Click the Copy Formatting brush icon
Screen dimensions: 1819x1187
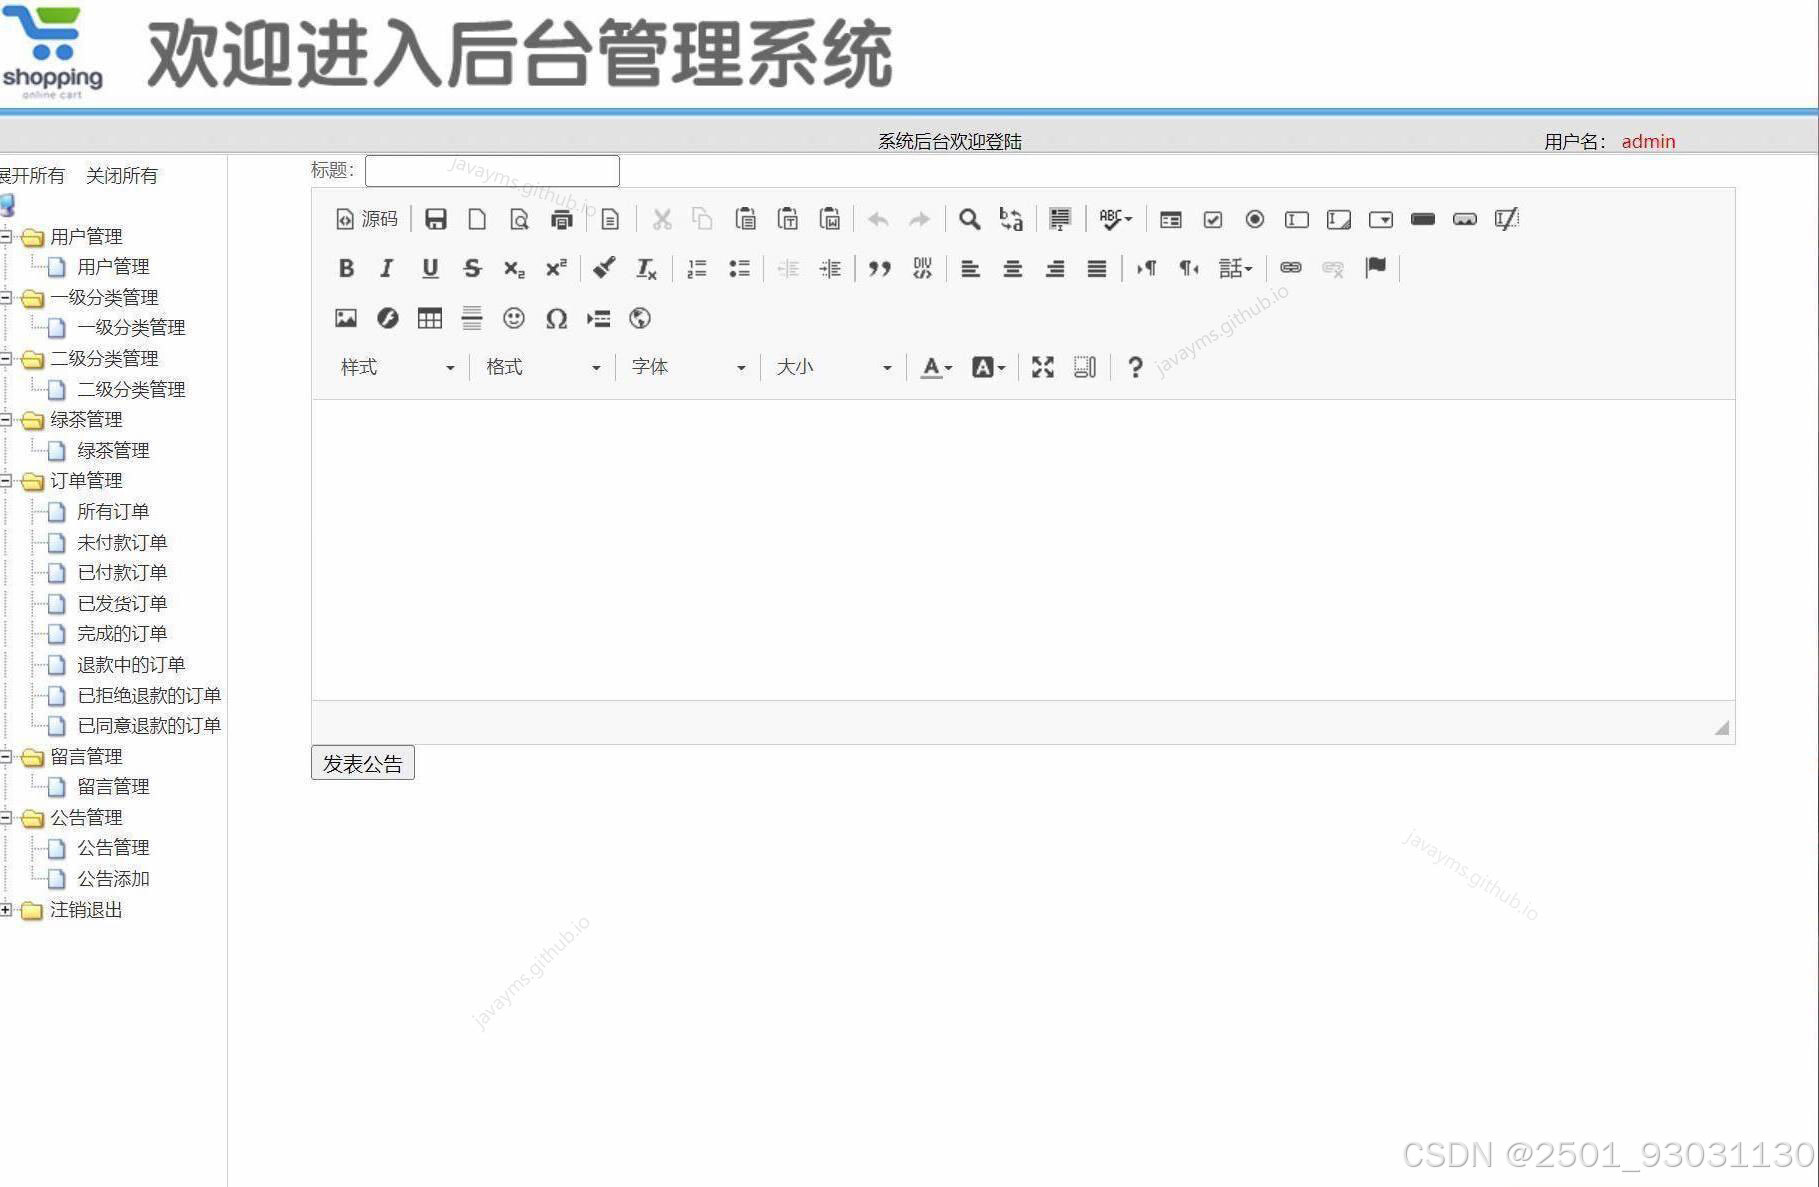(604, 268)
